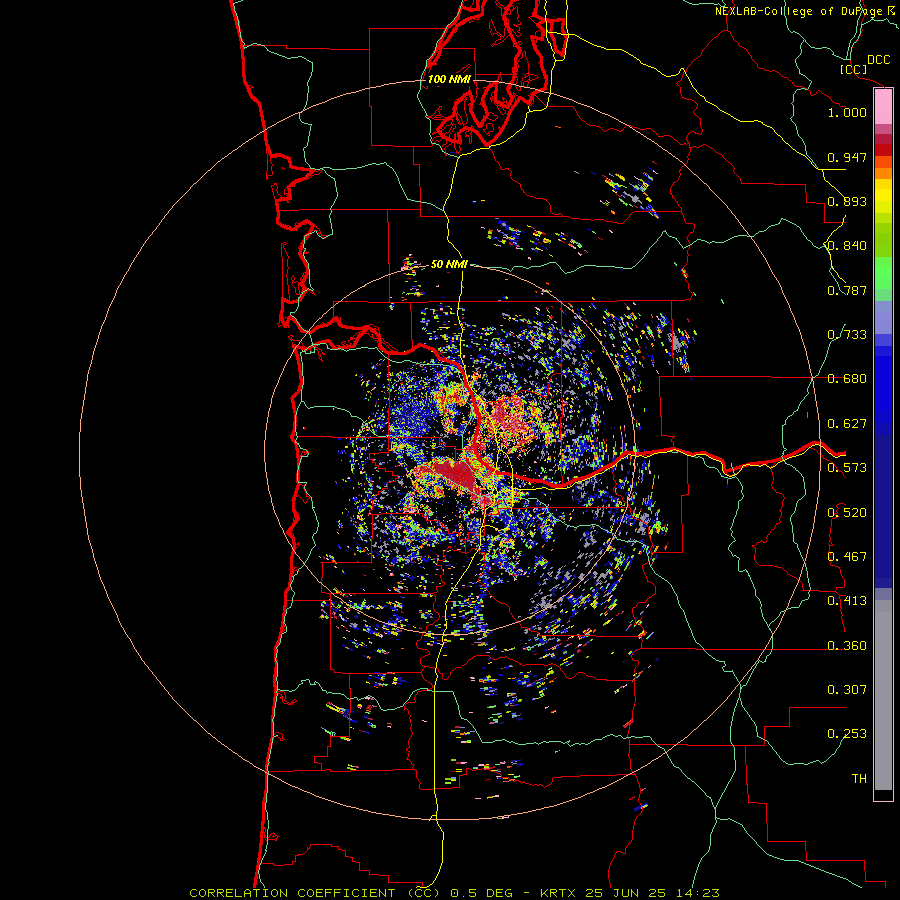
Task: Click the 0.307 scale value
Action: (x=847, y=690)
